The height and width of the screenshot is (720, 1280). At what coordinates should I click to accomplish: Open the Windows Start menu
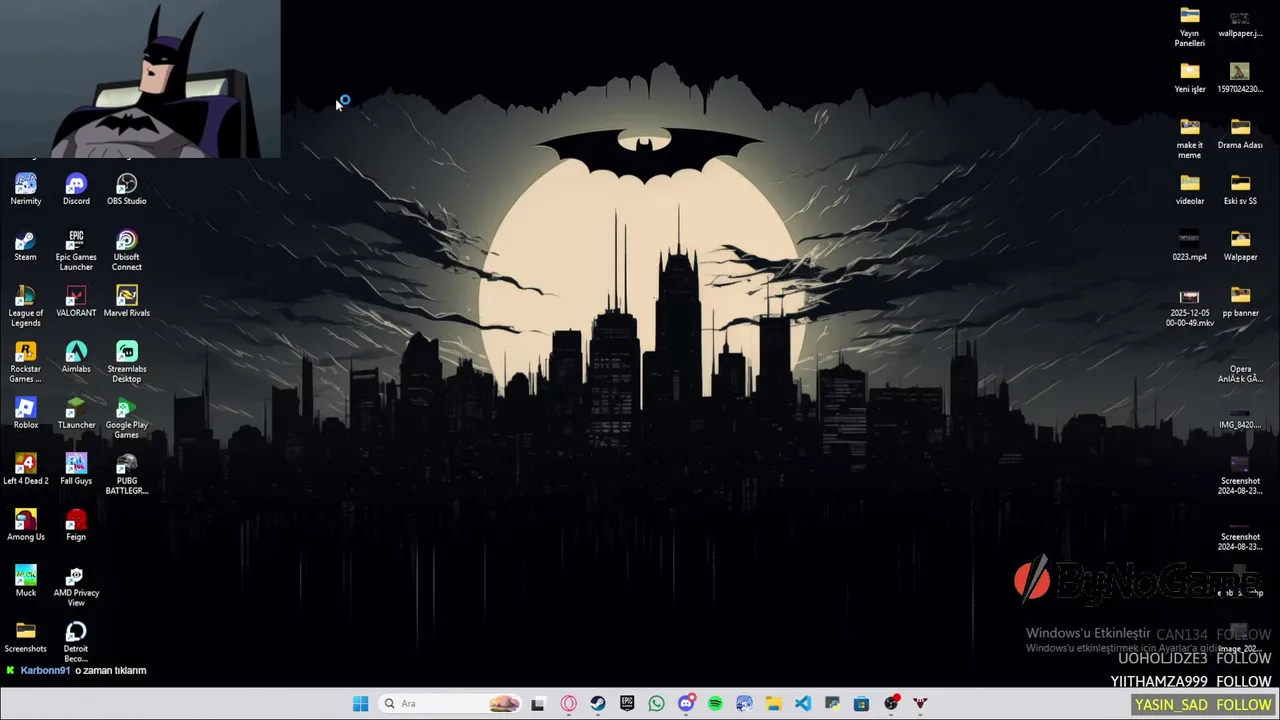361,704
